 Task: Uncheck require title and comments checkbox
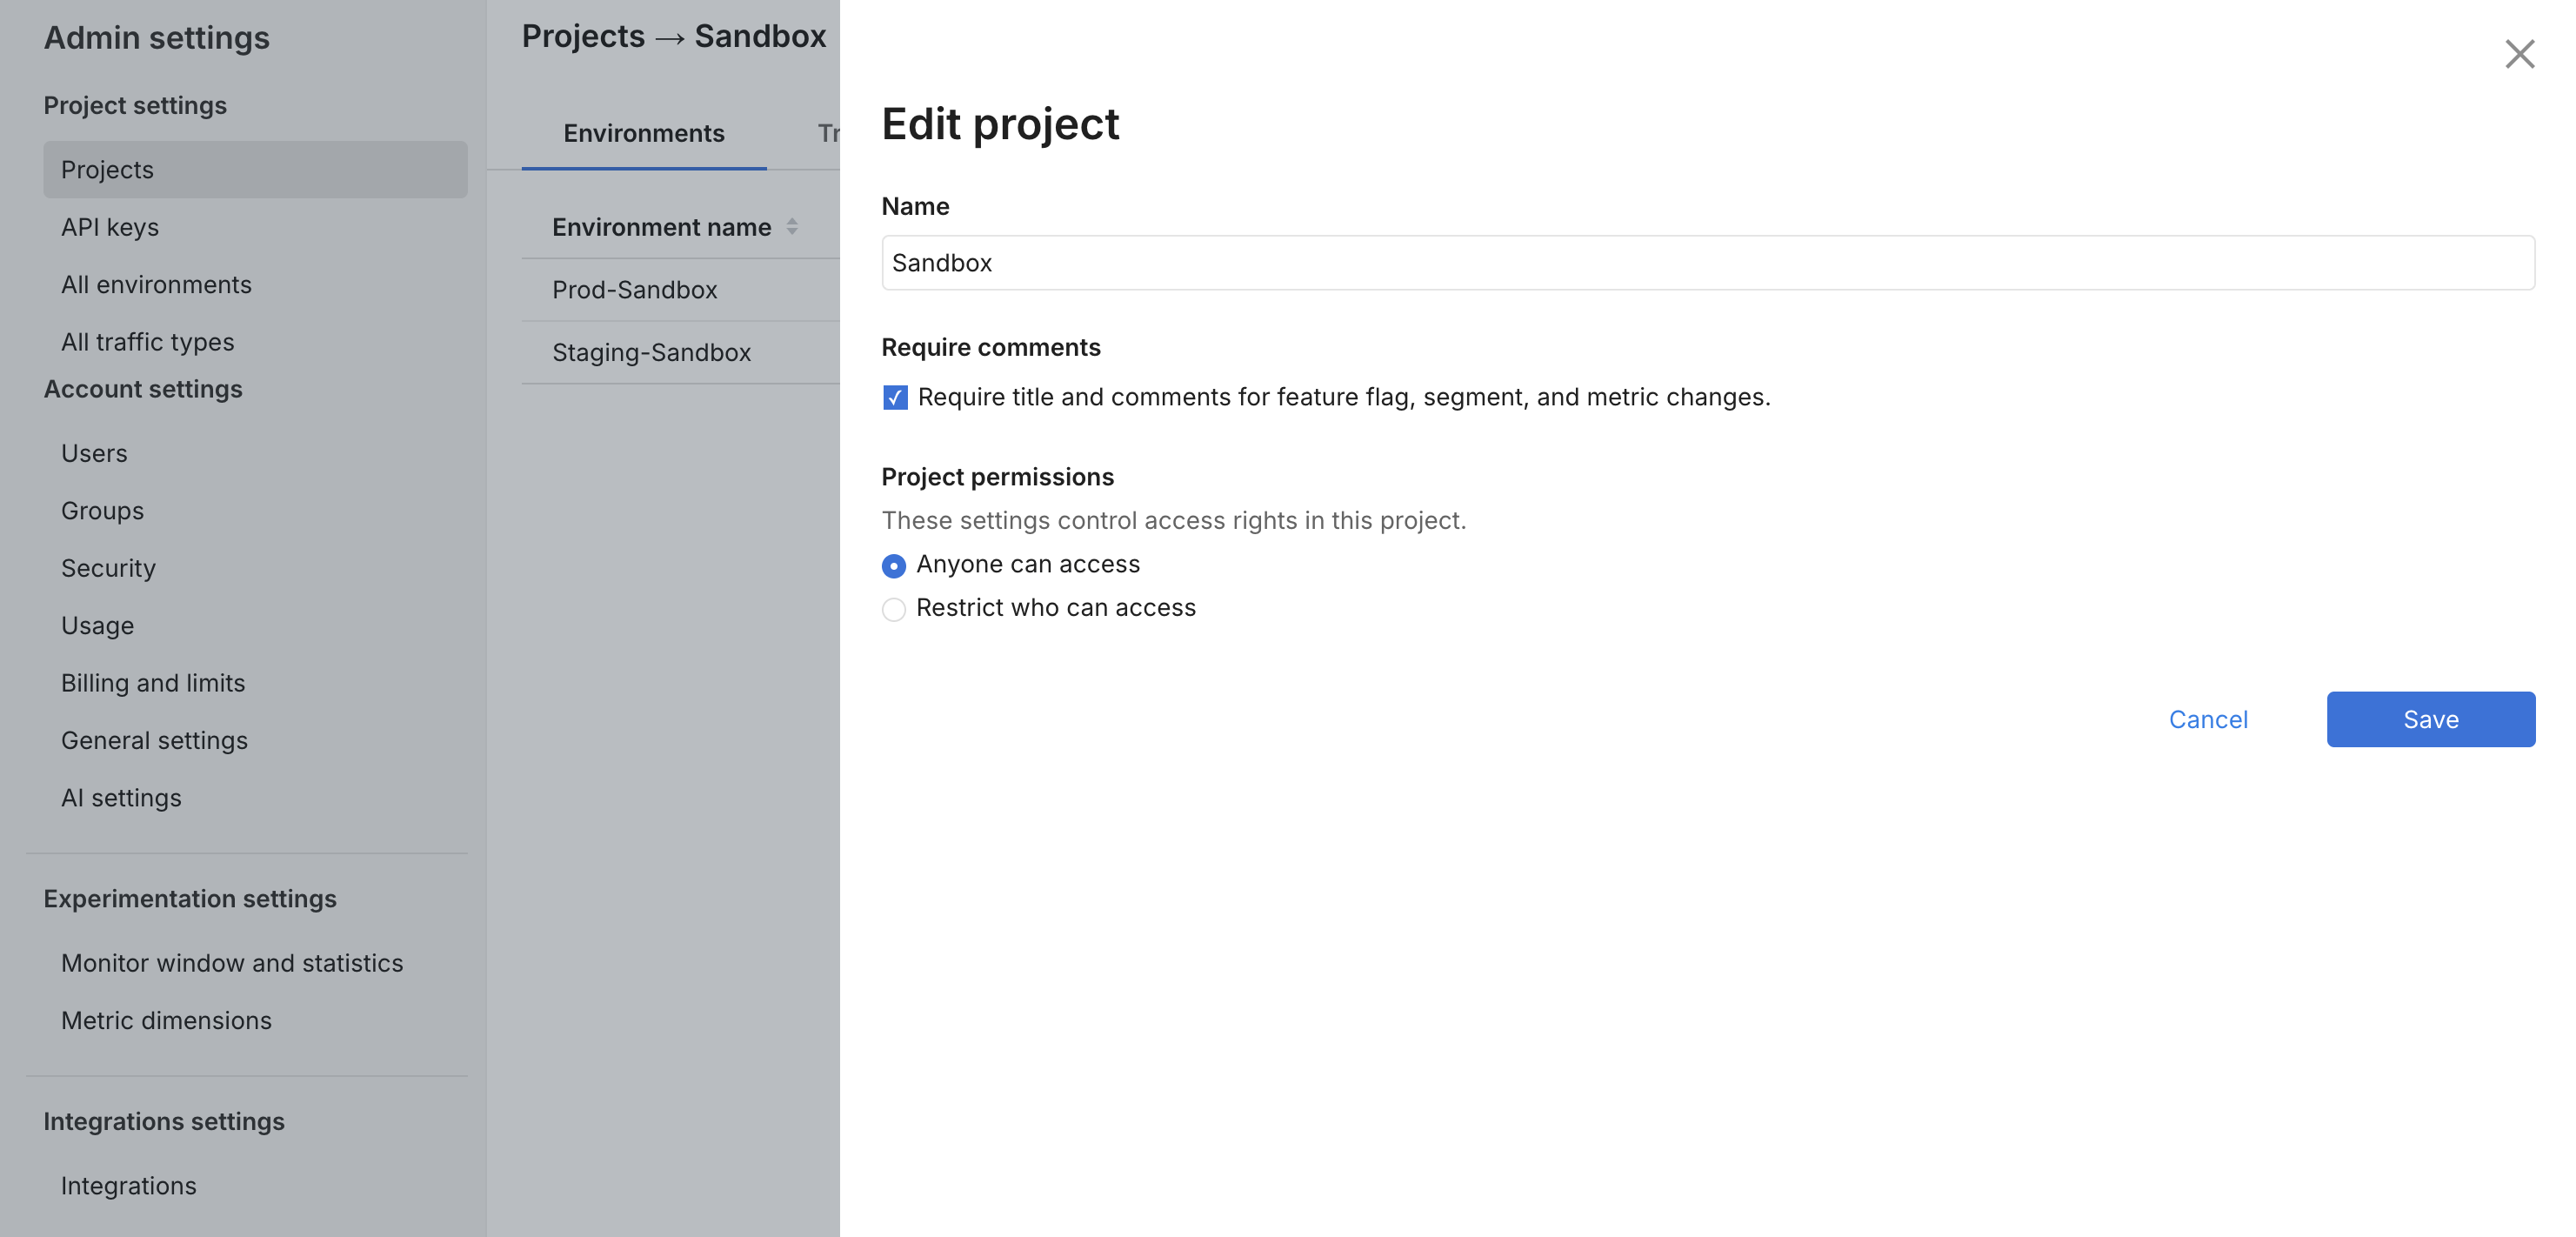(x=895, y=398)
